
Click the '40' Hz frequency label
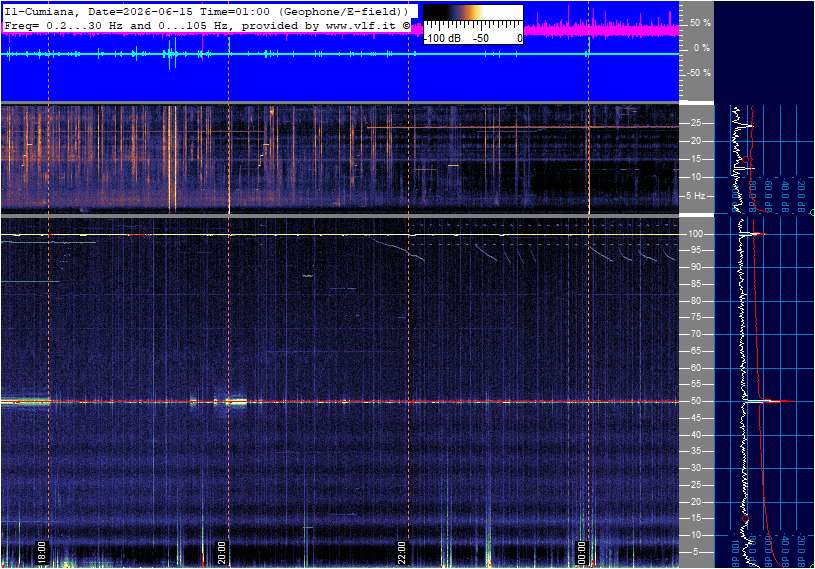695,435
